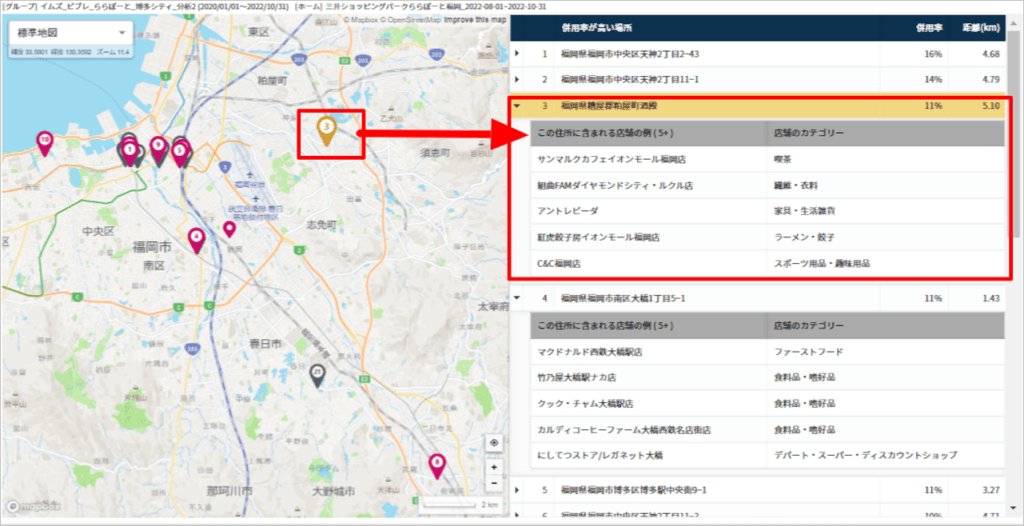Click the 5.10 distance in row 3
The width and height of the screenshot is (1024, 526).
coord(991,105)
